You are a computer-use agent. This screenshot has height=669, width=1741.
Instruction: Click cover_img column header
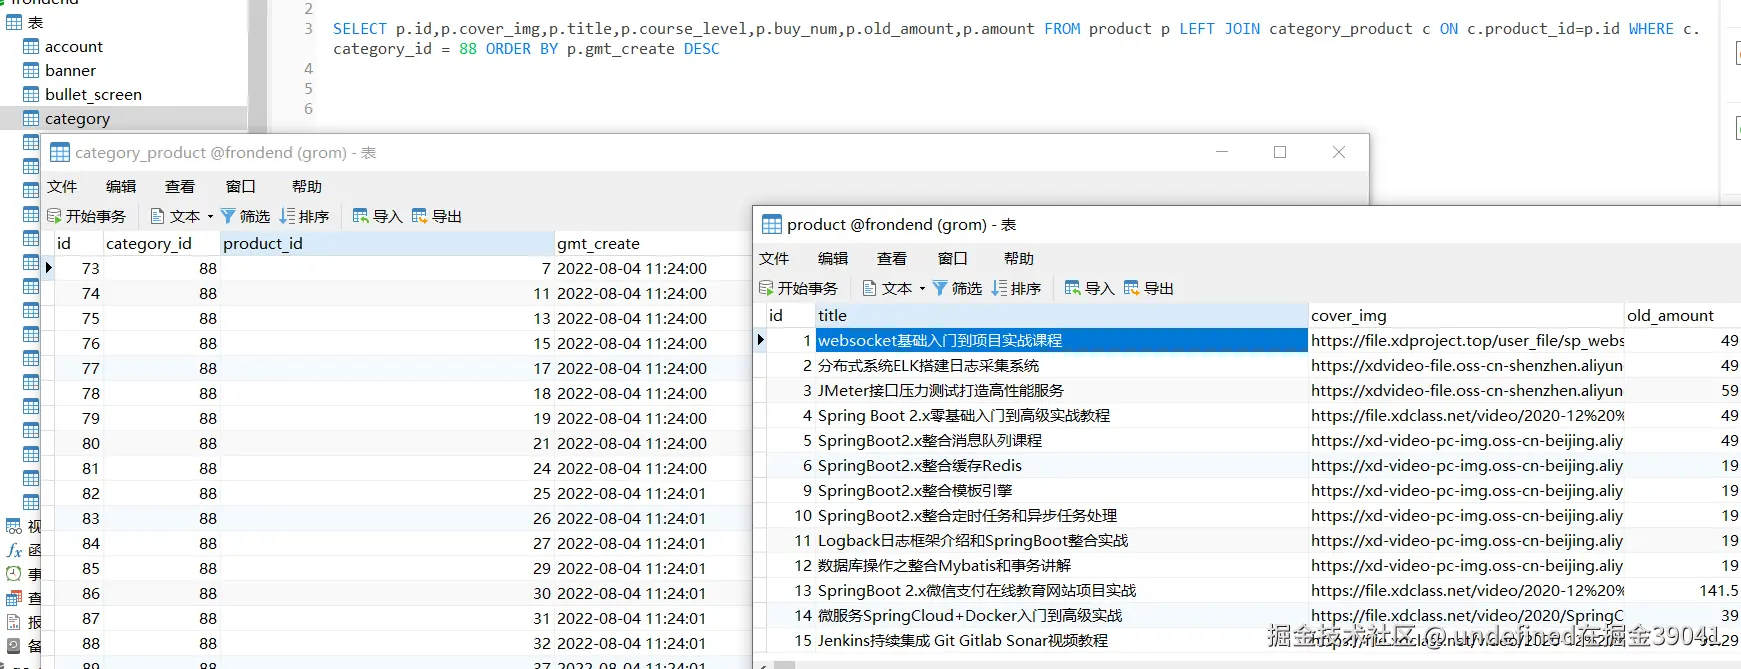click(x=1466, y=316)
